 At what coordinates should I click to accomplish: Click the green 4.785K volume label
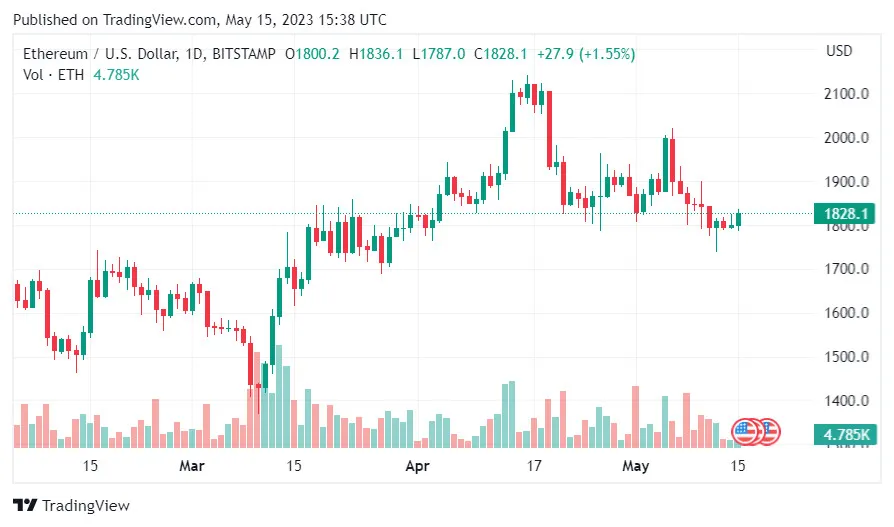coord(845,435)
